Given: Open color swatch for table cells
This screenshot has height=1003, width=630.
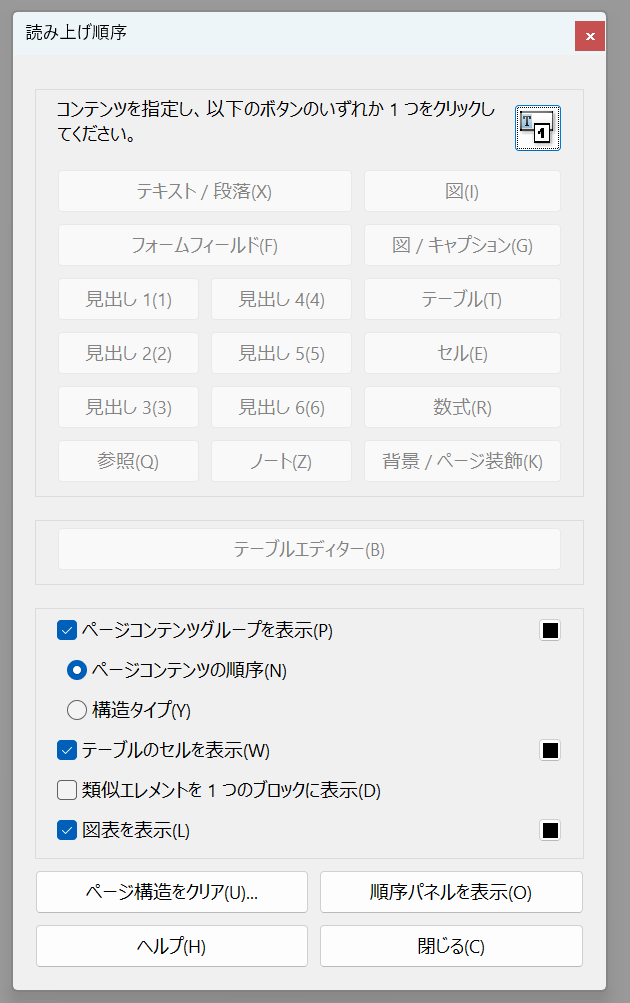Looking at the screenshot, I should pyautogui.click(x=550, y=750).
